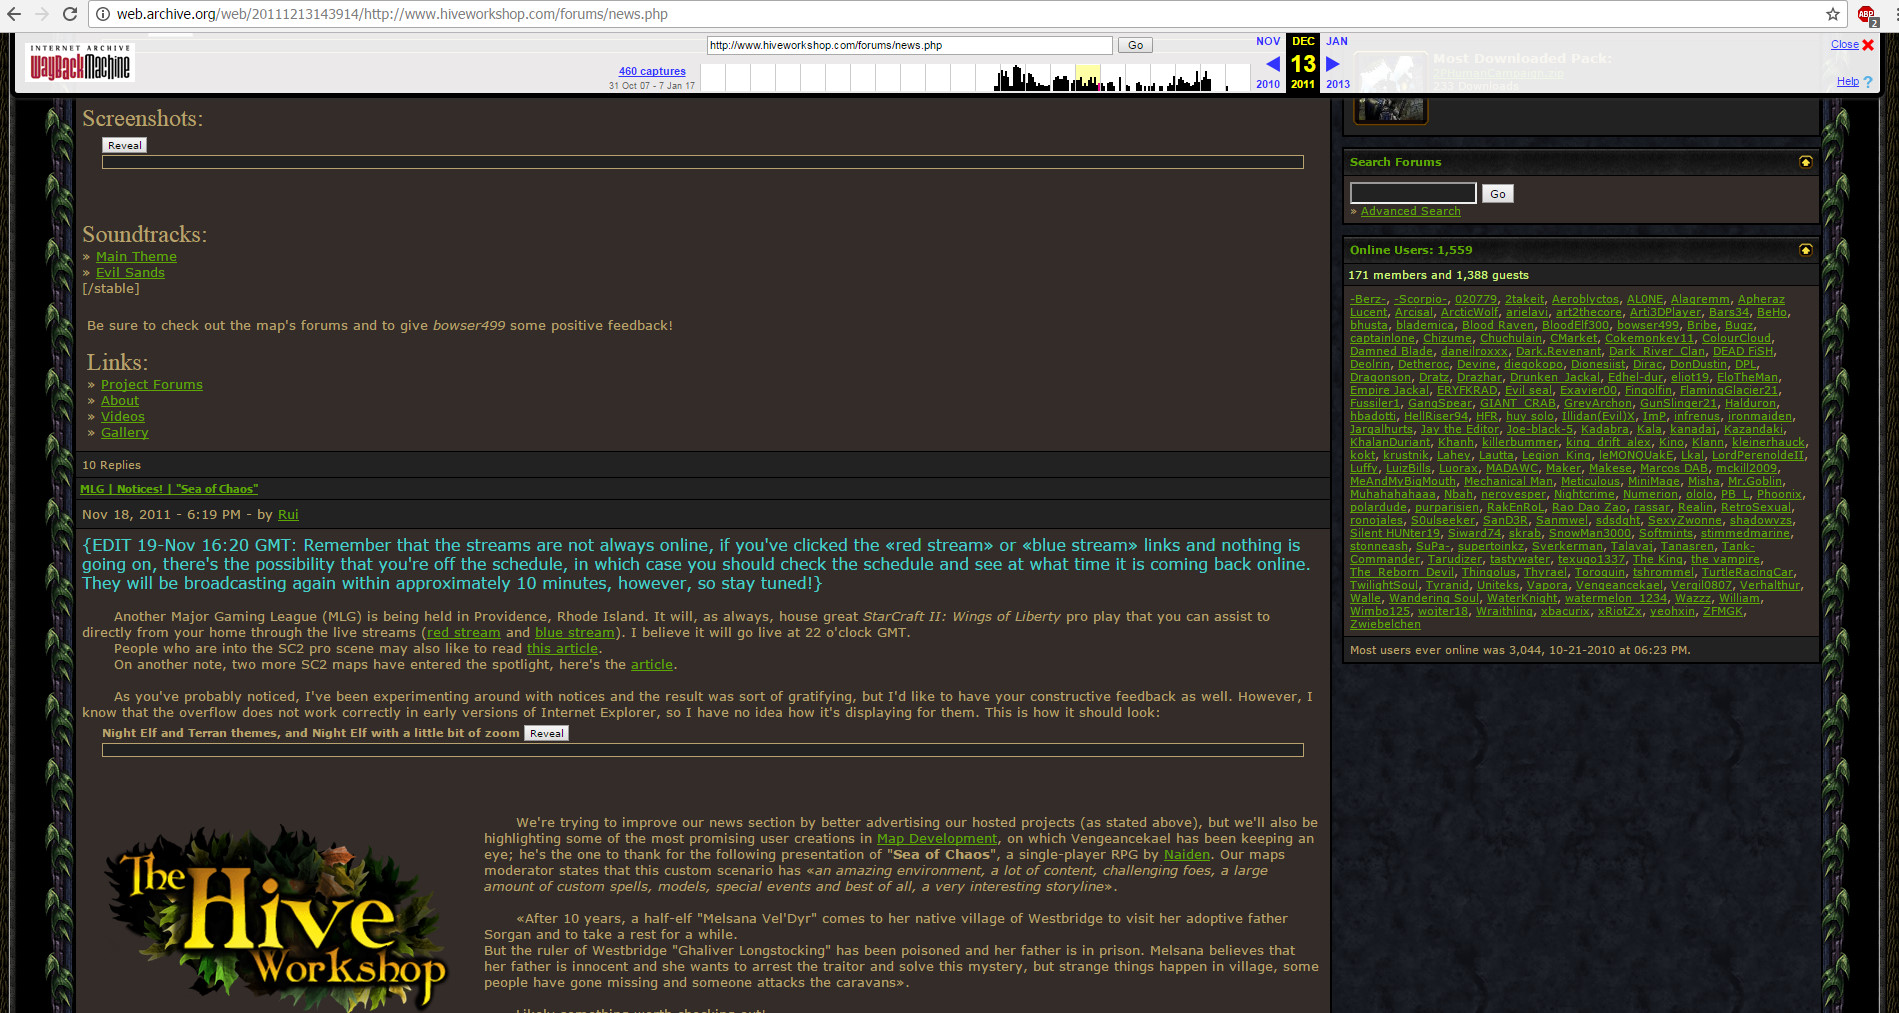This screenshot has width=1899, height=1013.
Task: Open online user Jay the Editor profile
Action: [1460, 430]
